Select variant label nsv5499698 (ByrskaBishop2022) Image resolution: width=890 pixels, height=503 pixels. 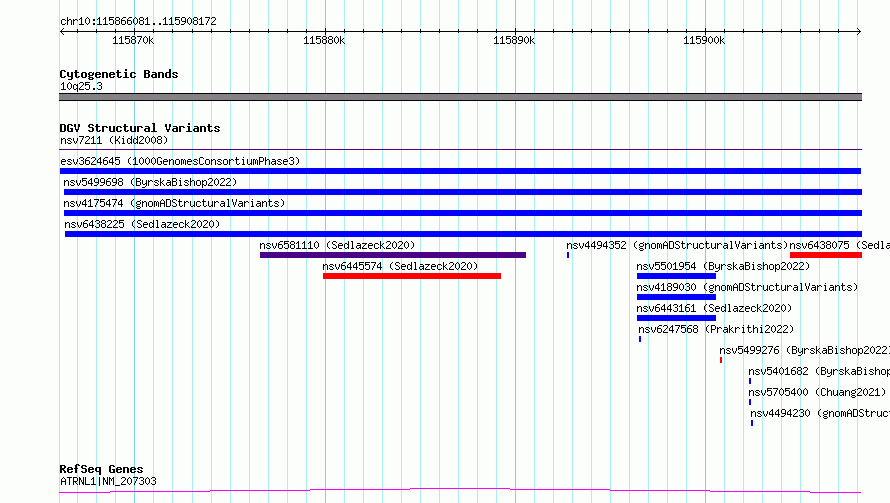150,182
